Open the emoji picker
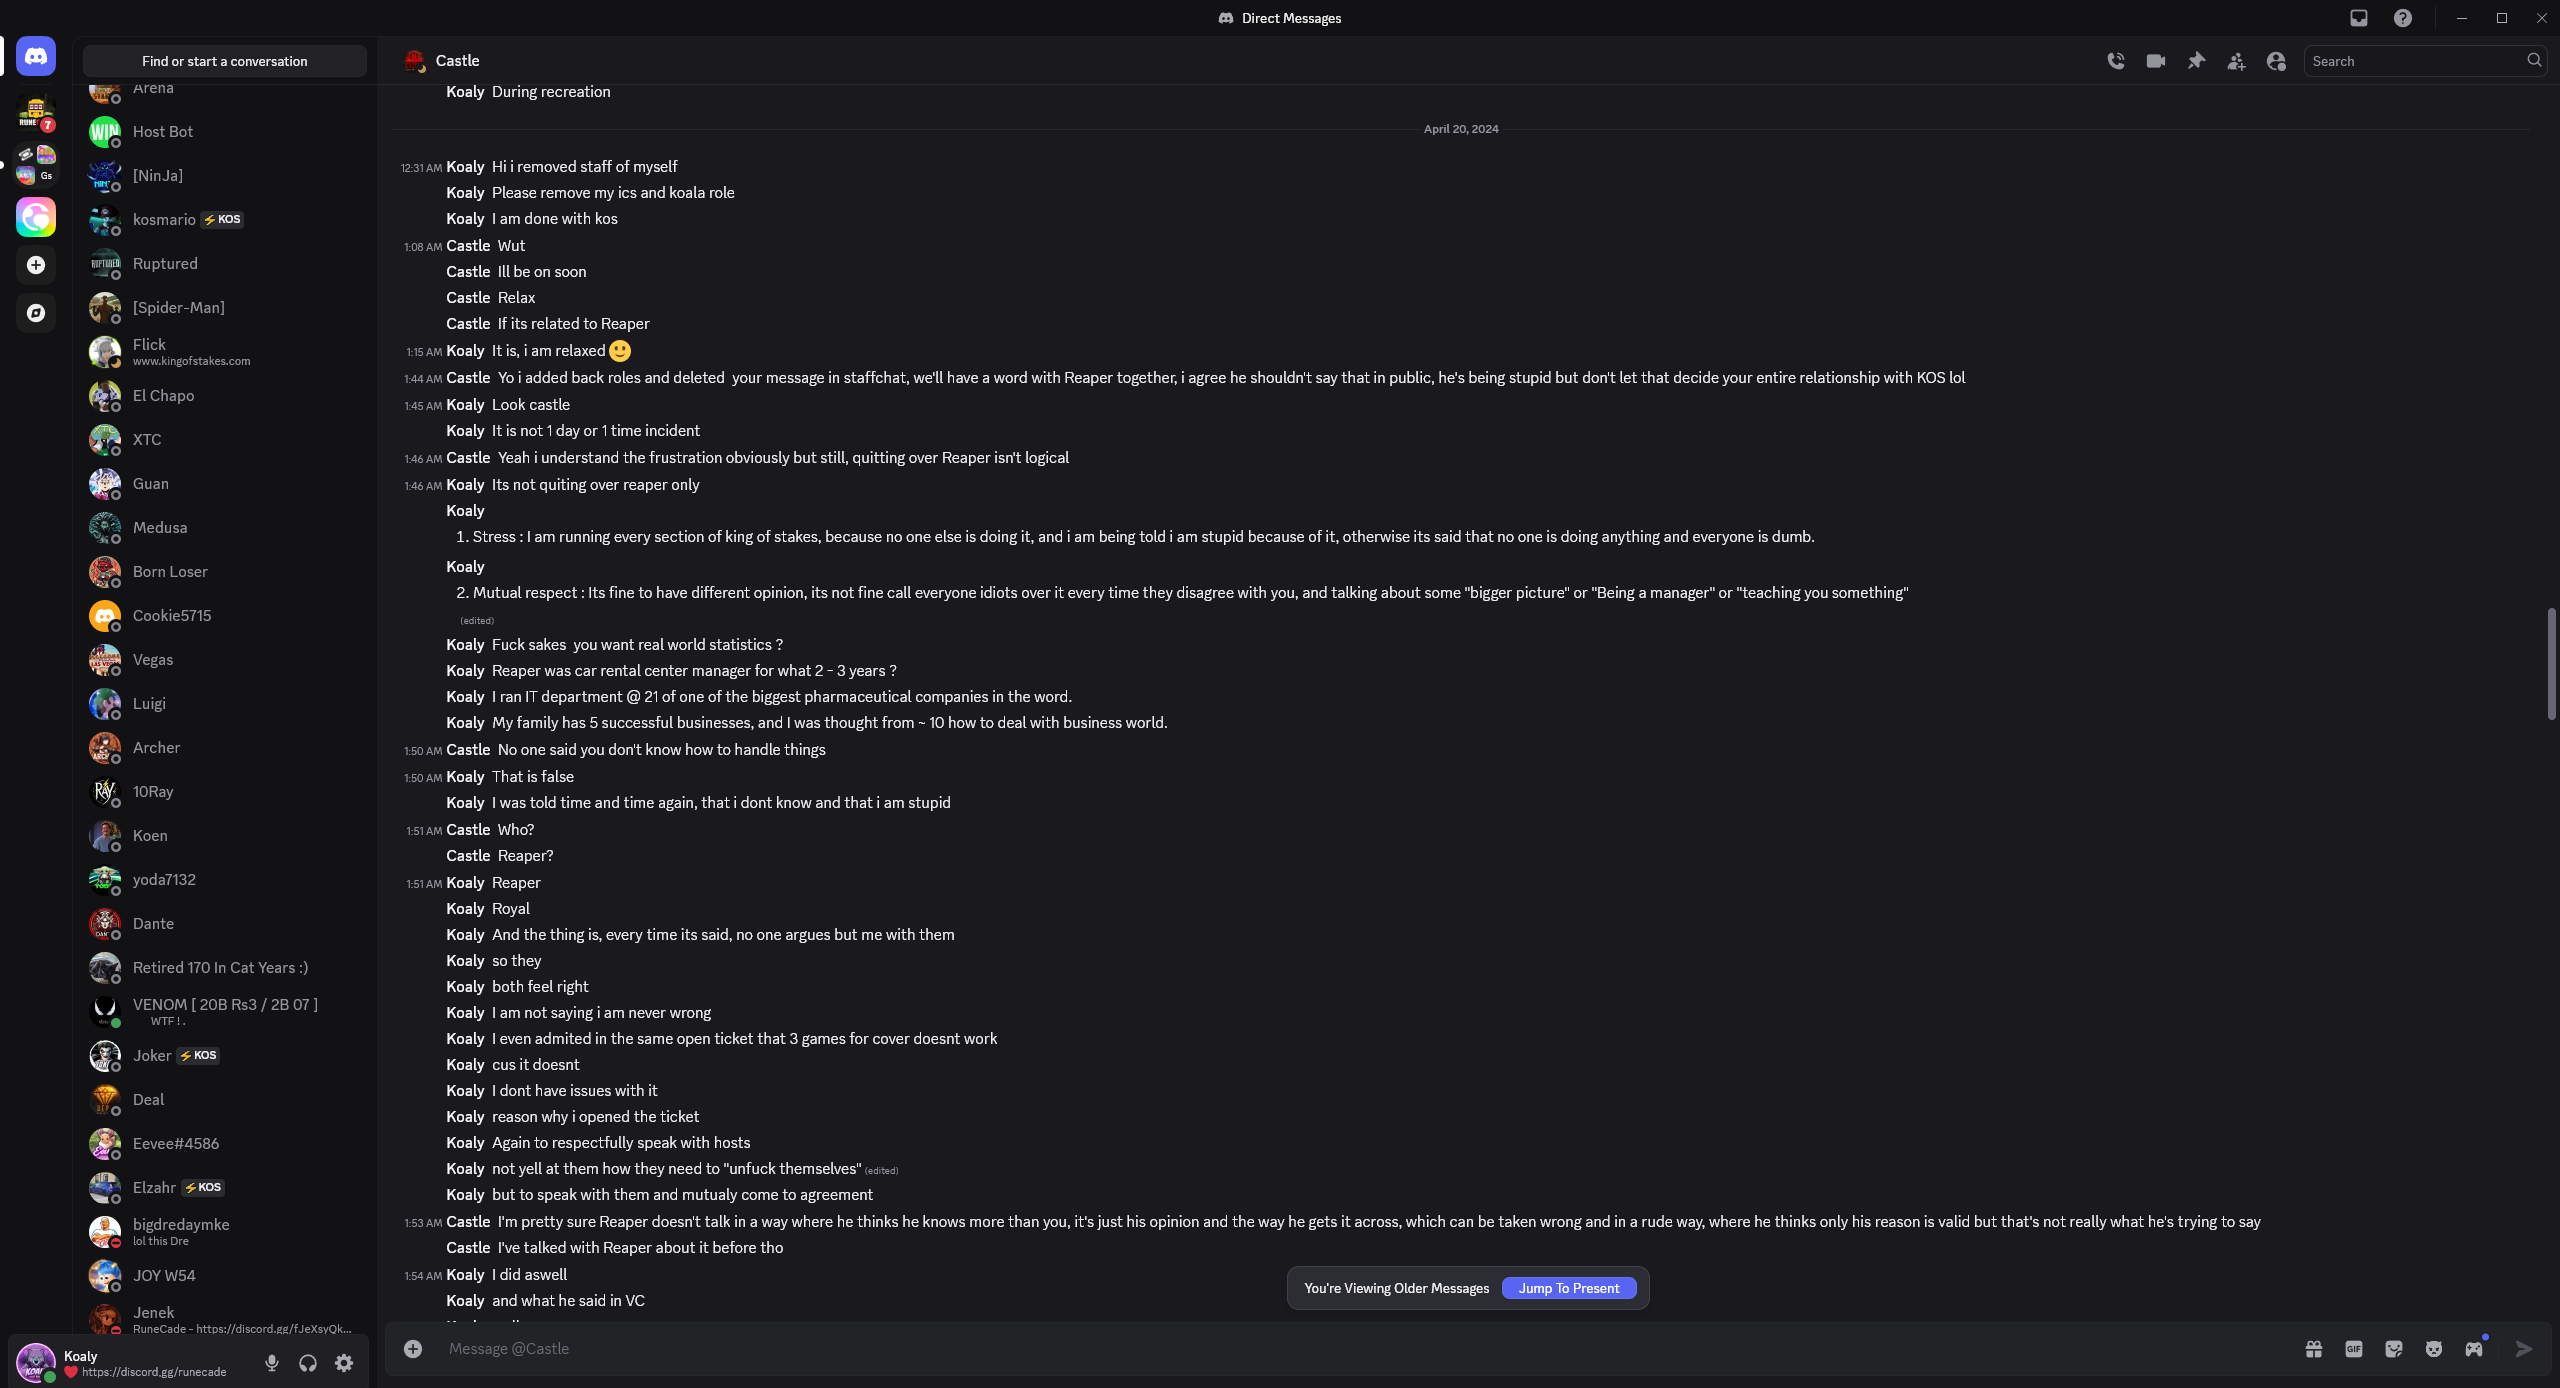Screen dimensions: 2560x1388 2434,1349
